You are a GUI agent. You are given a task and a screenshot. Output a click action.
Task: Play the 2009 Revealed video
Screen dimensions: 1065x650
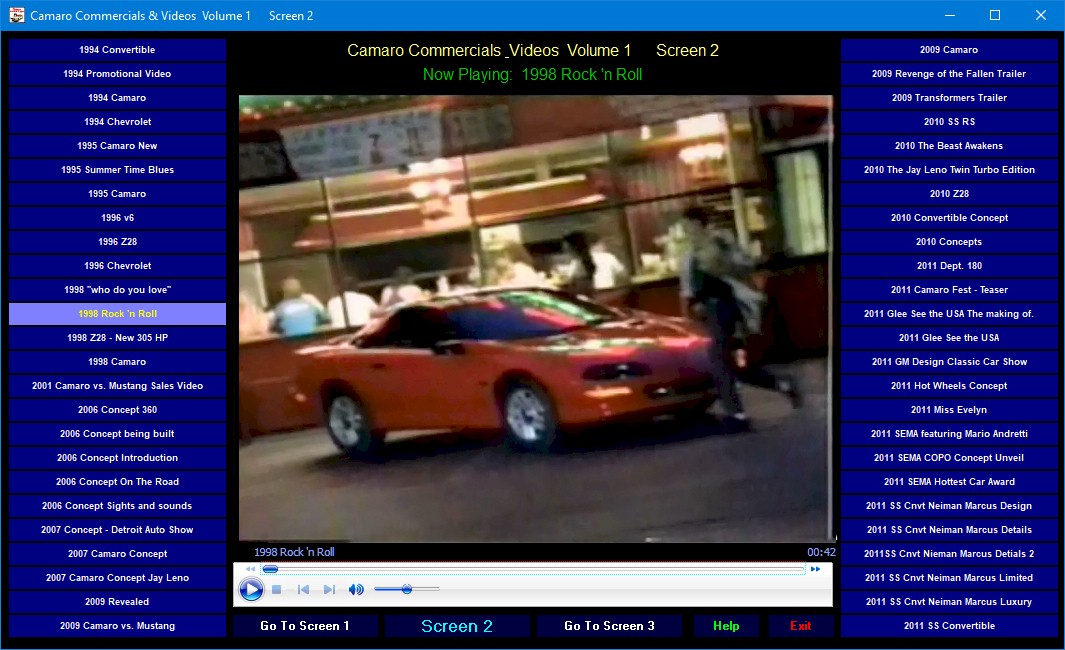118,601
